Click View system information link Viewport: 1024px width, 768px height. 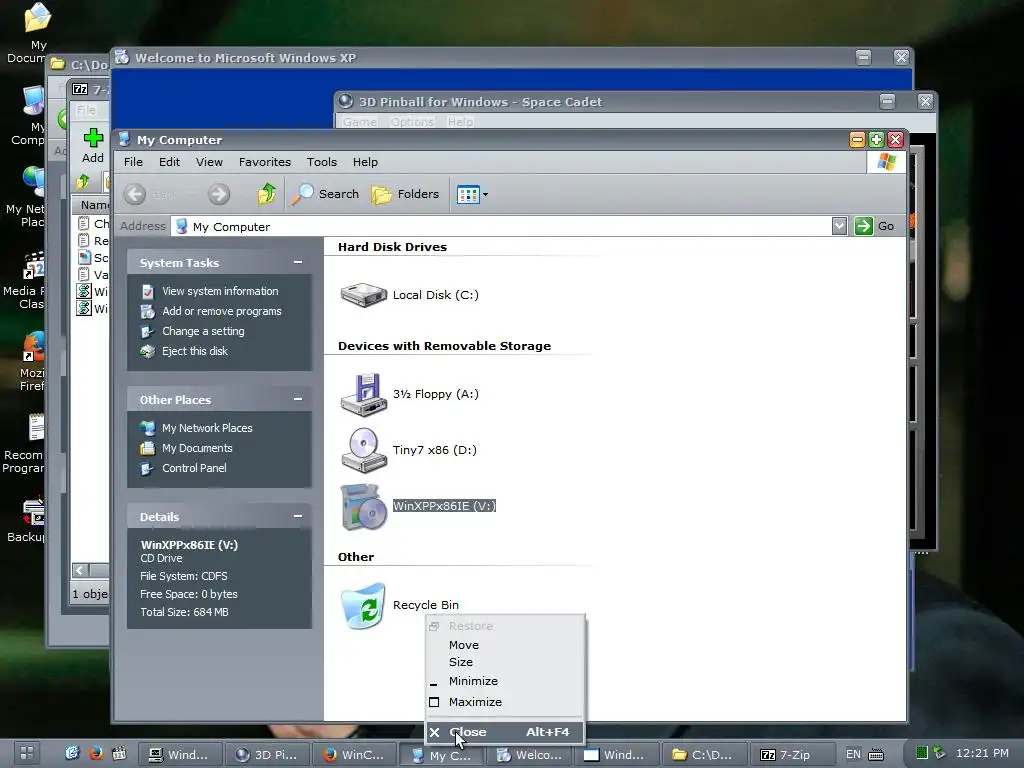(220, 291)
